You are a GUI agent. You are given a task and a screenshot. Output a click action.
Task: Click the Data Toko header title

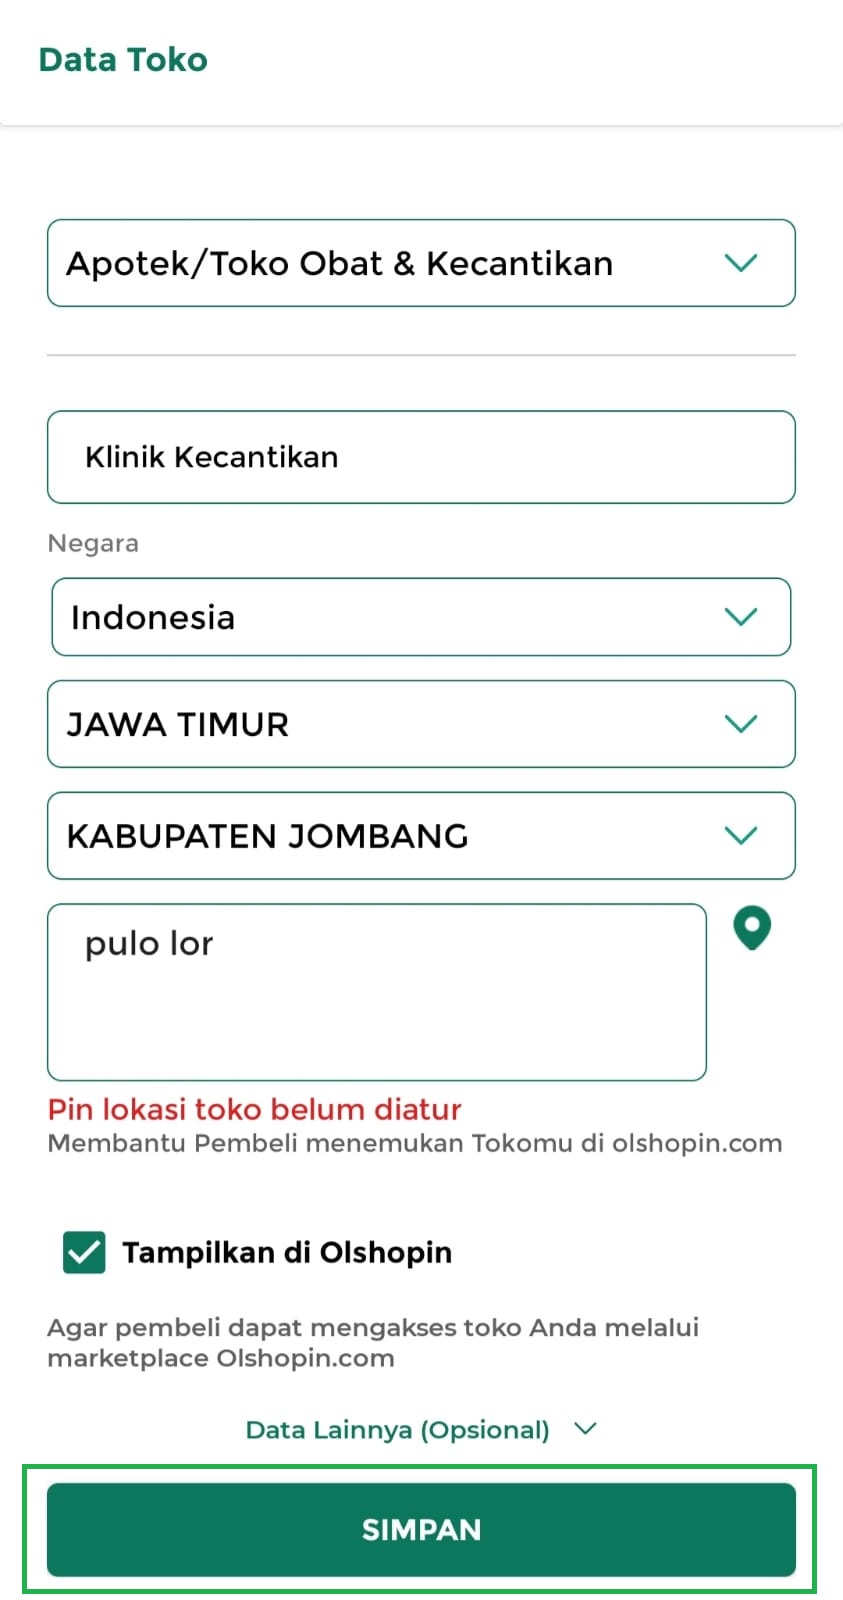coord(123,60)
